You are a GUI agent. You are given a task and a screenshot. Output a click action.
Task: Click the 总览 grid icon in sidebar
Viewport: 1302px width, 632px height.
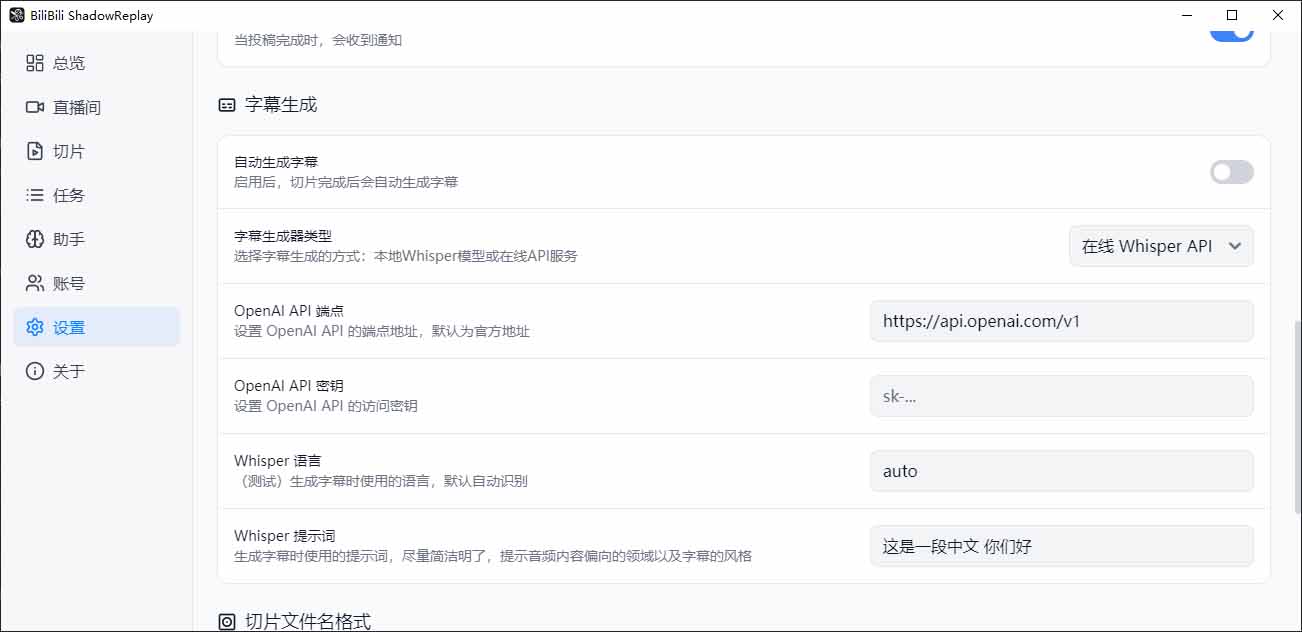35,63
